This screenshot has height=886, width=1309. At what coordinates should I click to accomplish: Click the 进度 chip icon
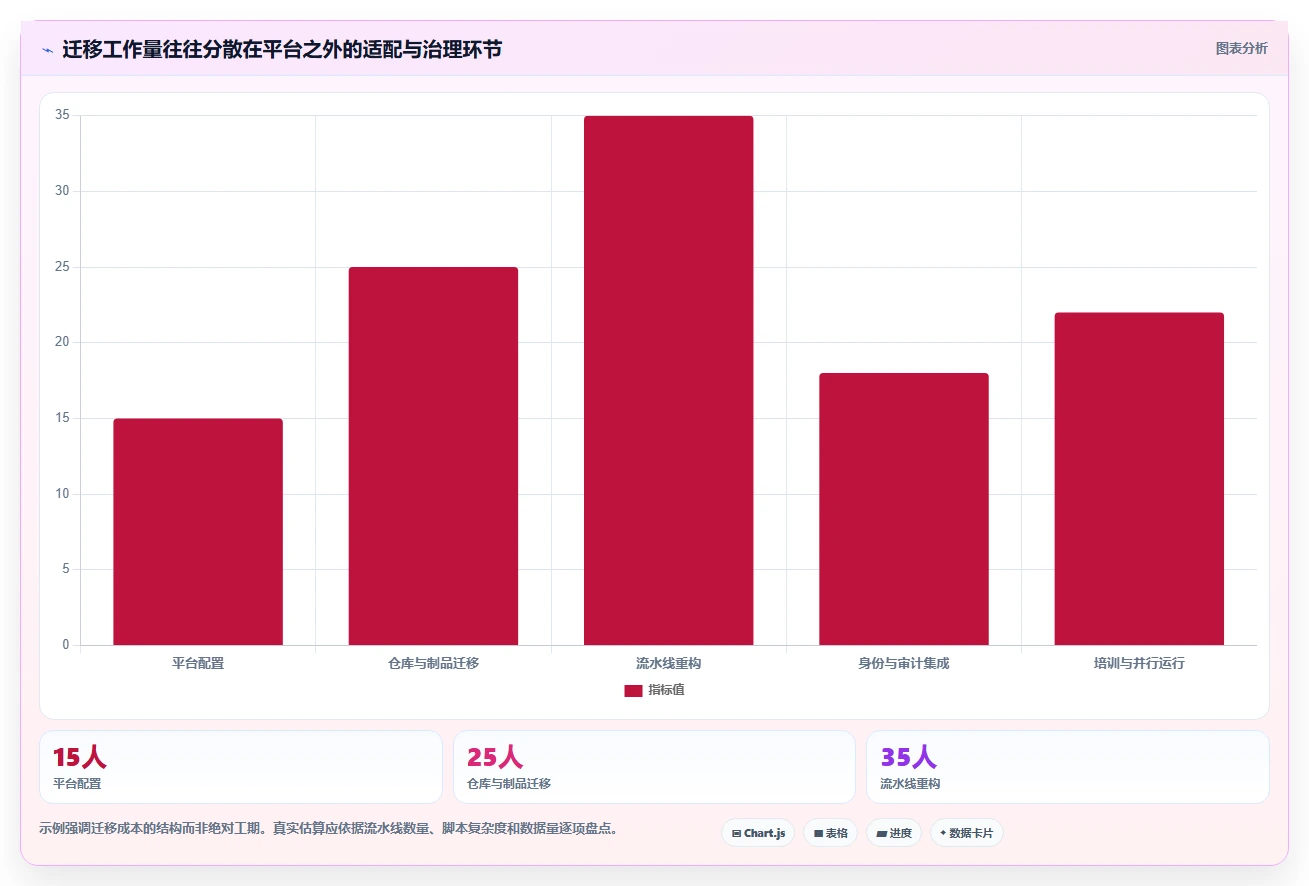coord(881,833)
